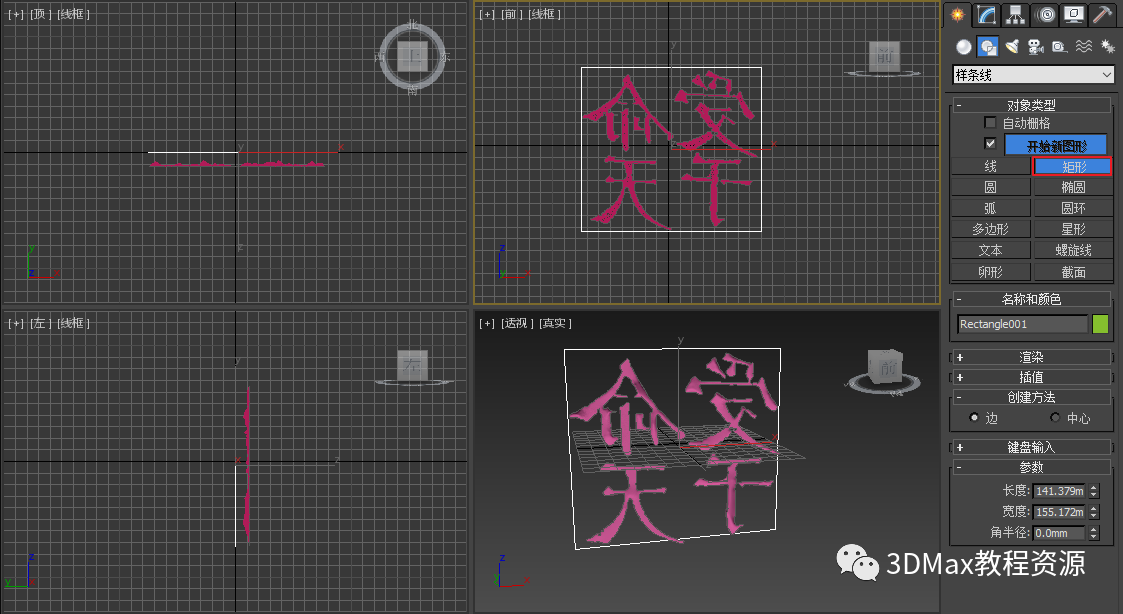Click the 宽度 value field
The width and height of the screenshot is (1123, 614).
(1060, 512)
